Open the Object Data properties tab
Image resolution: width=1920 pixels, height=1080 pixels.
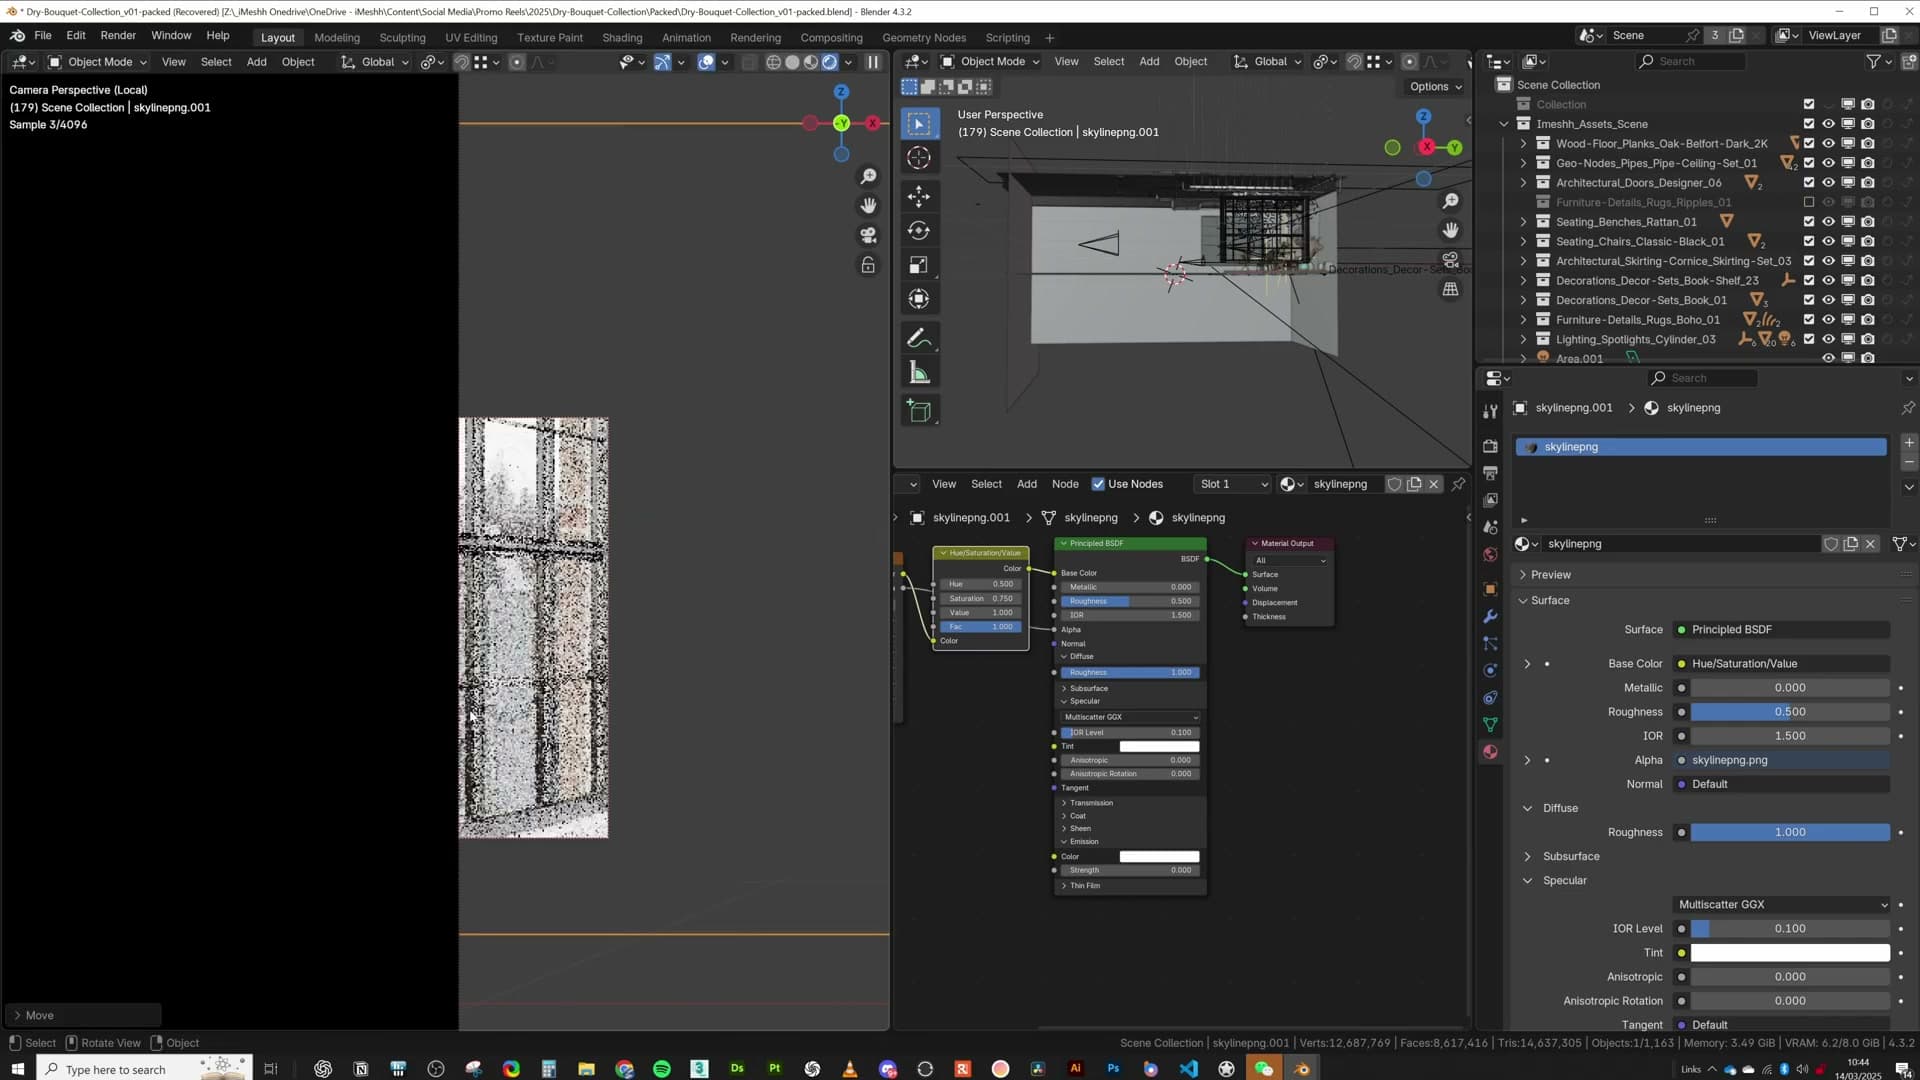point(1490,725)
